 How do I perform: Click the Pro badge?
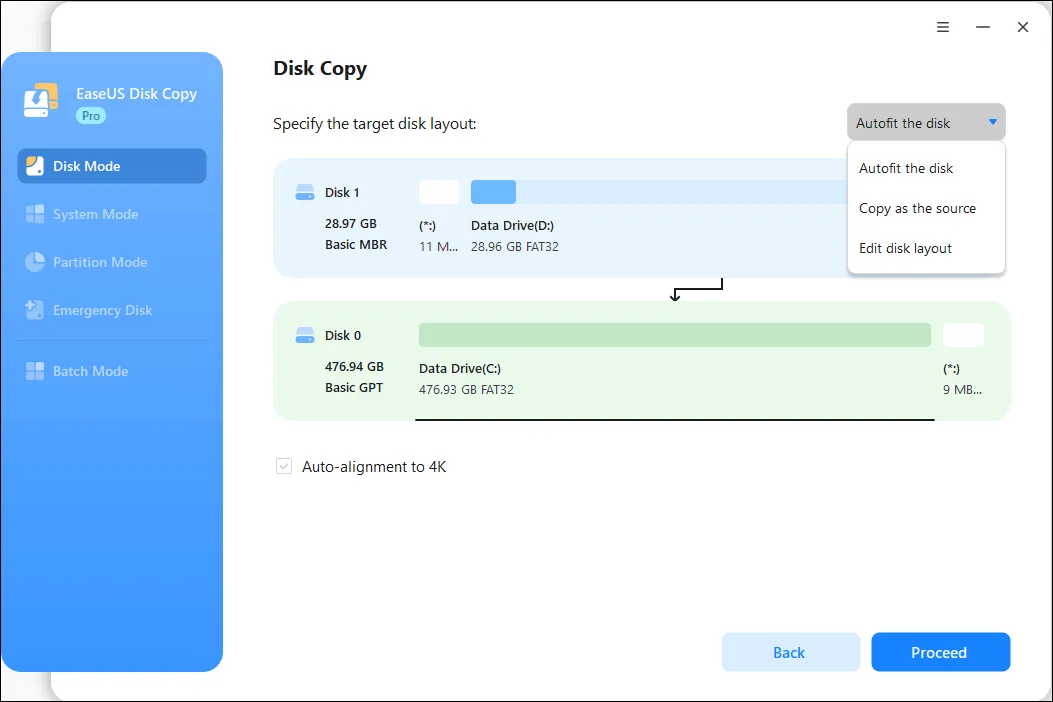click(x=91, y=116)
